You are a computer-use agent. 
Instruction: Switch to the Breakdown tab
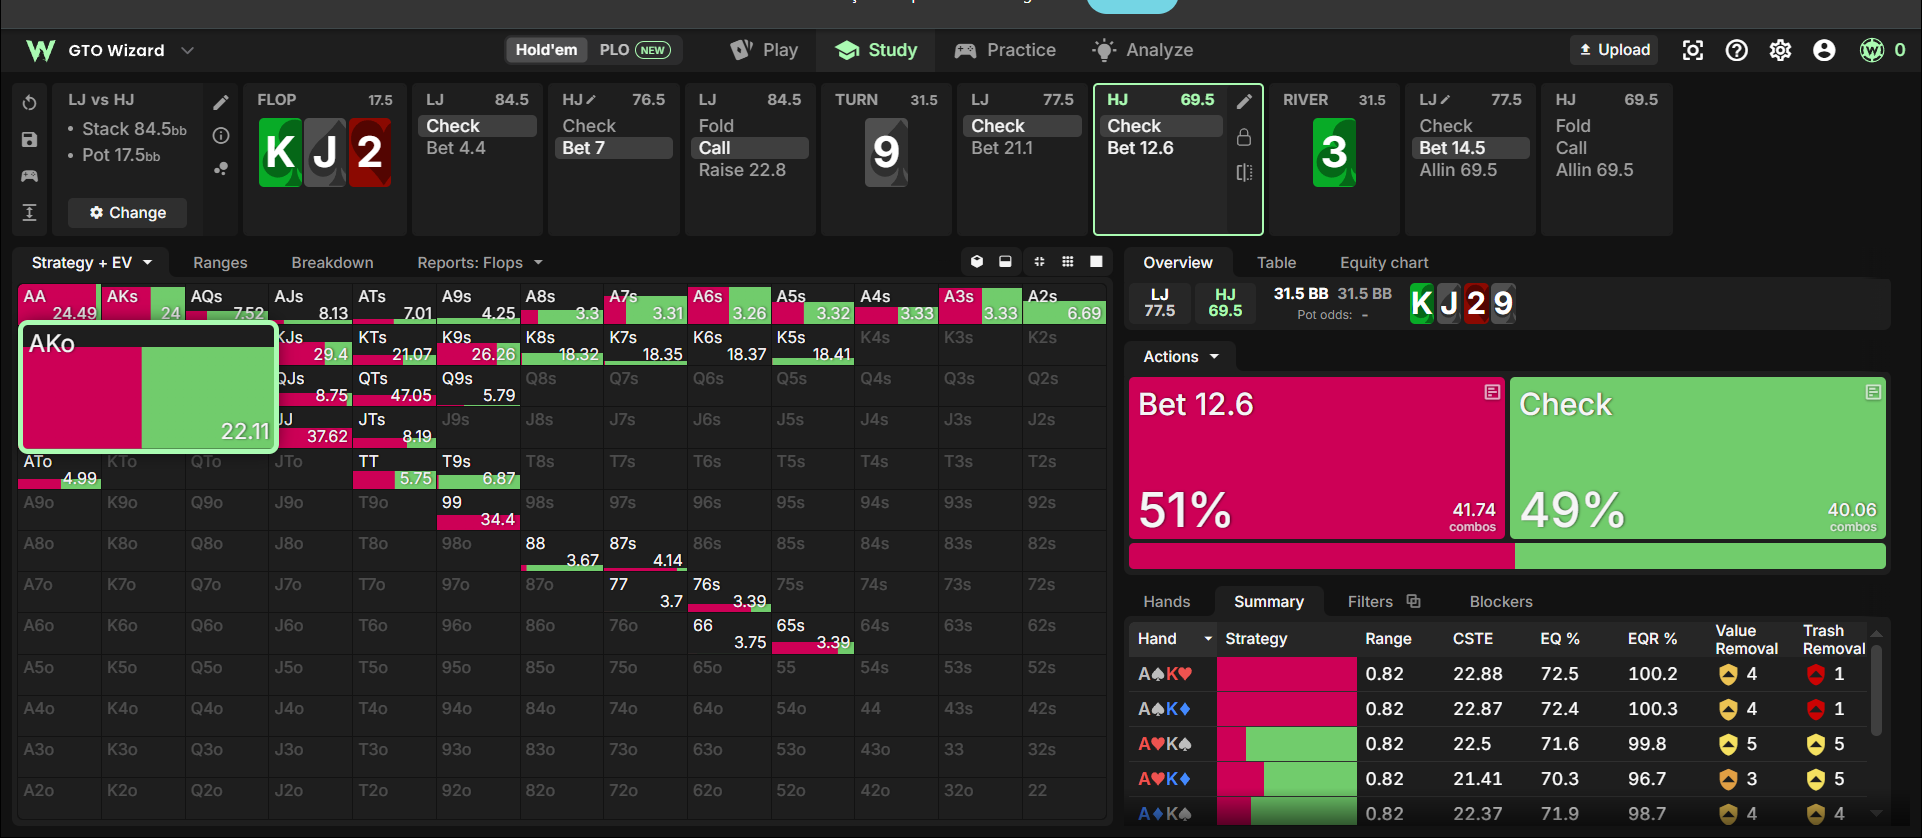[332, 262]
